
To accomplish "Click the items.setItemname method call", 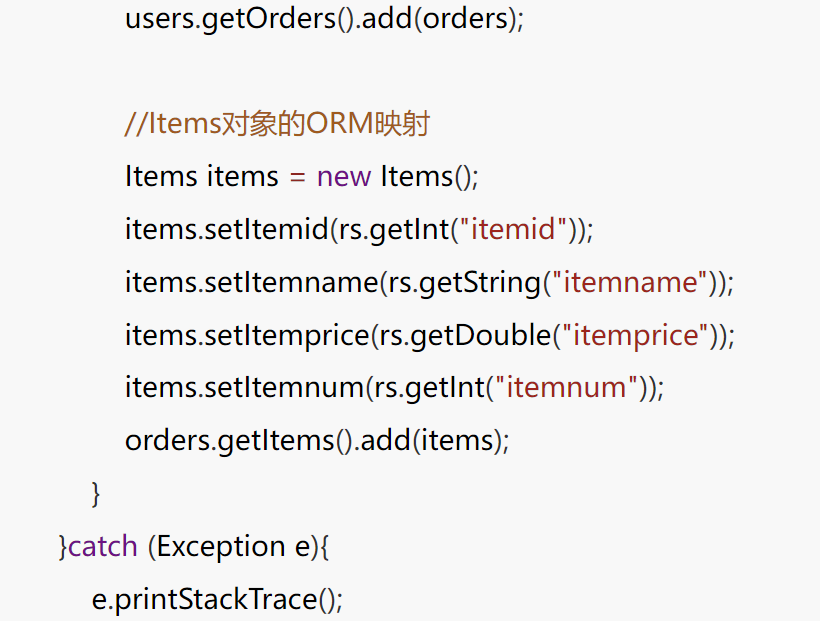I will (251, 283).
